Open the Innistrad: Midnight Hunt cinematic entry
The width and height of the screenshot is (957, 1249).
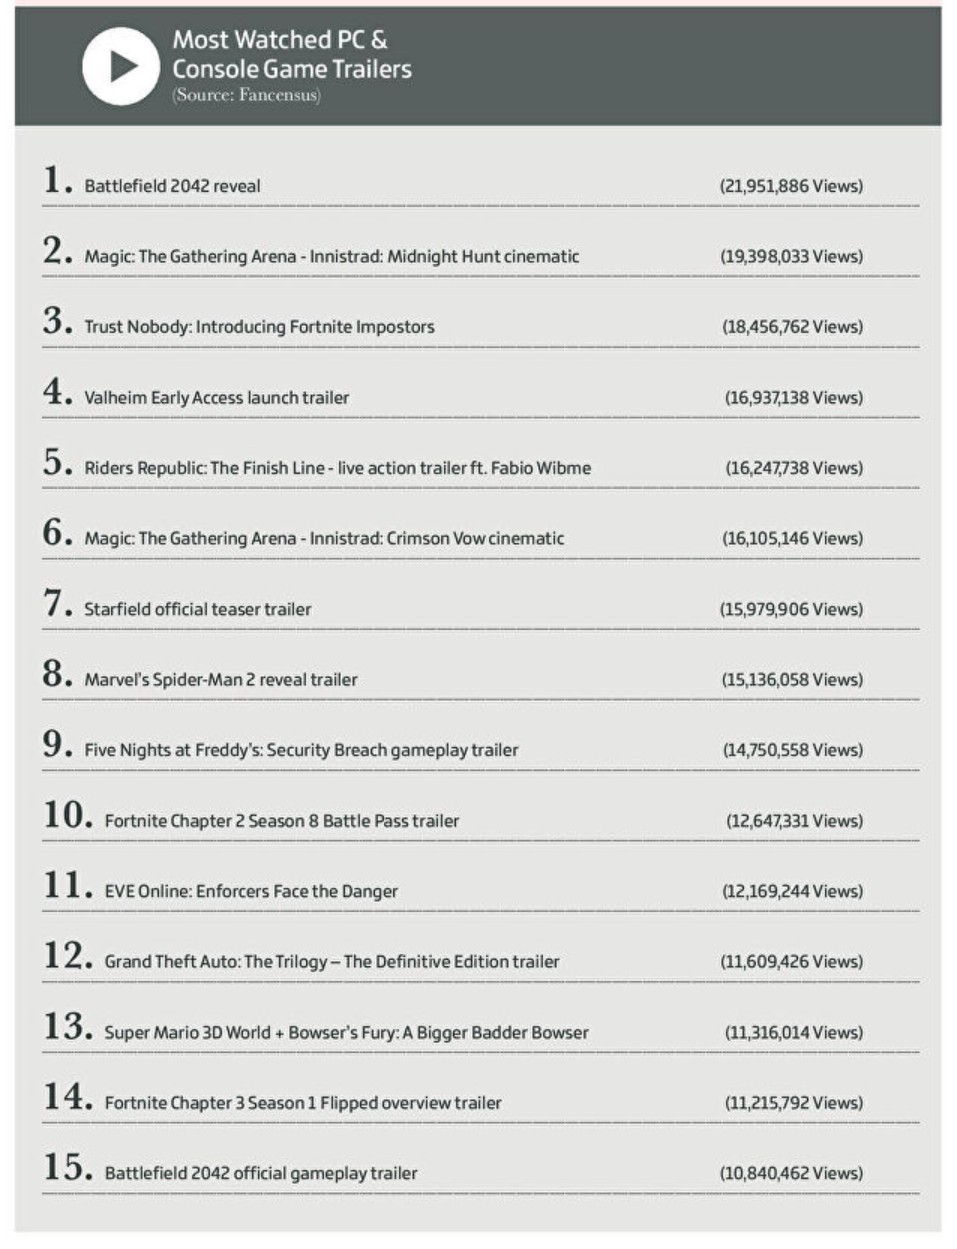click(332, 256)
